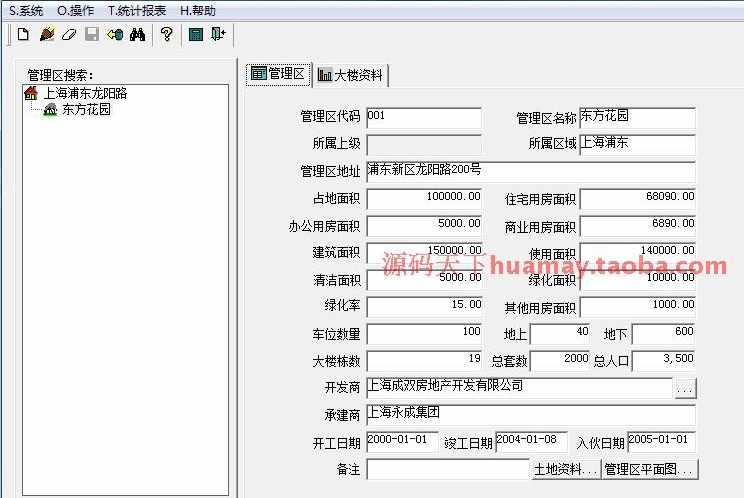Screen dimensions: 744x498
Task: Click the 总人口 field showing 3,500
Action: click(x=663, y=361)
